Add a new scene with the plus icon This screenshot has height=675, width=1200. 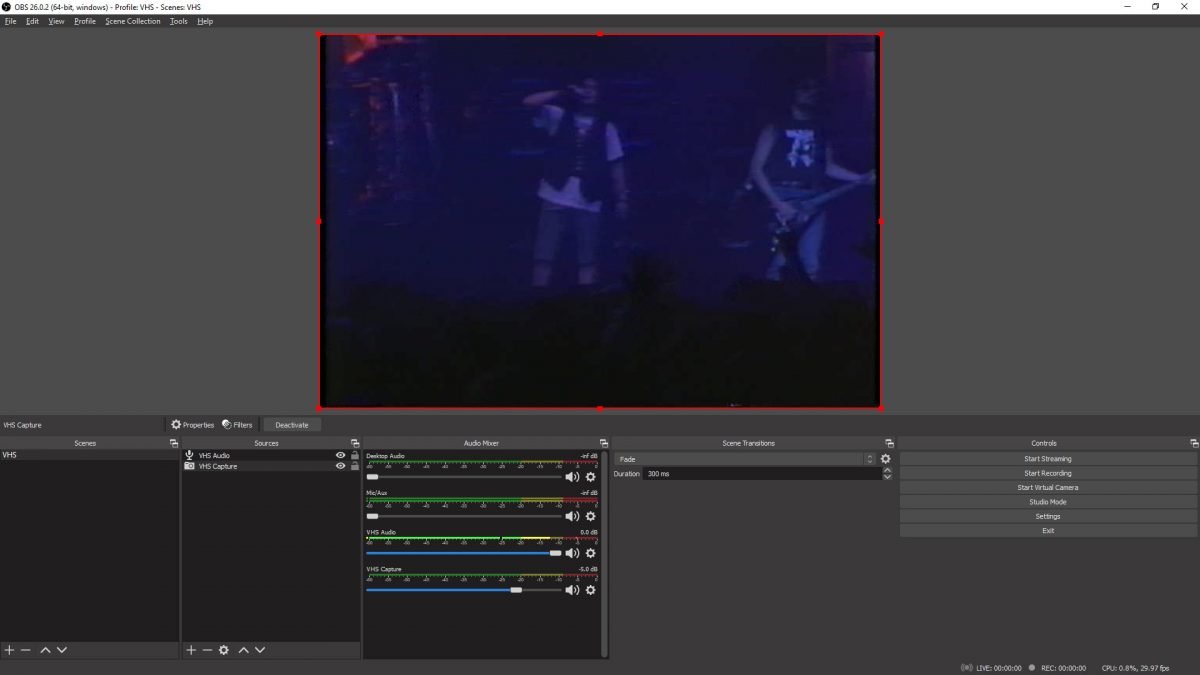[x=8, y=650]
